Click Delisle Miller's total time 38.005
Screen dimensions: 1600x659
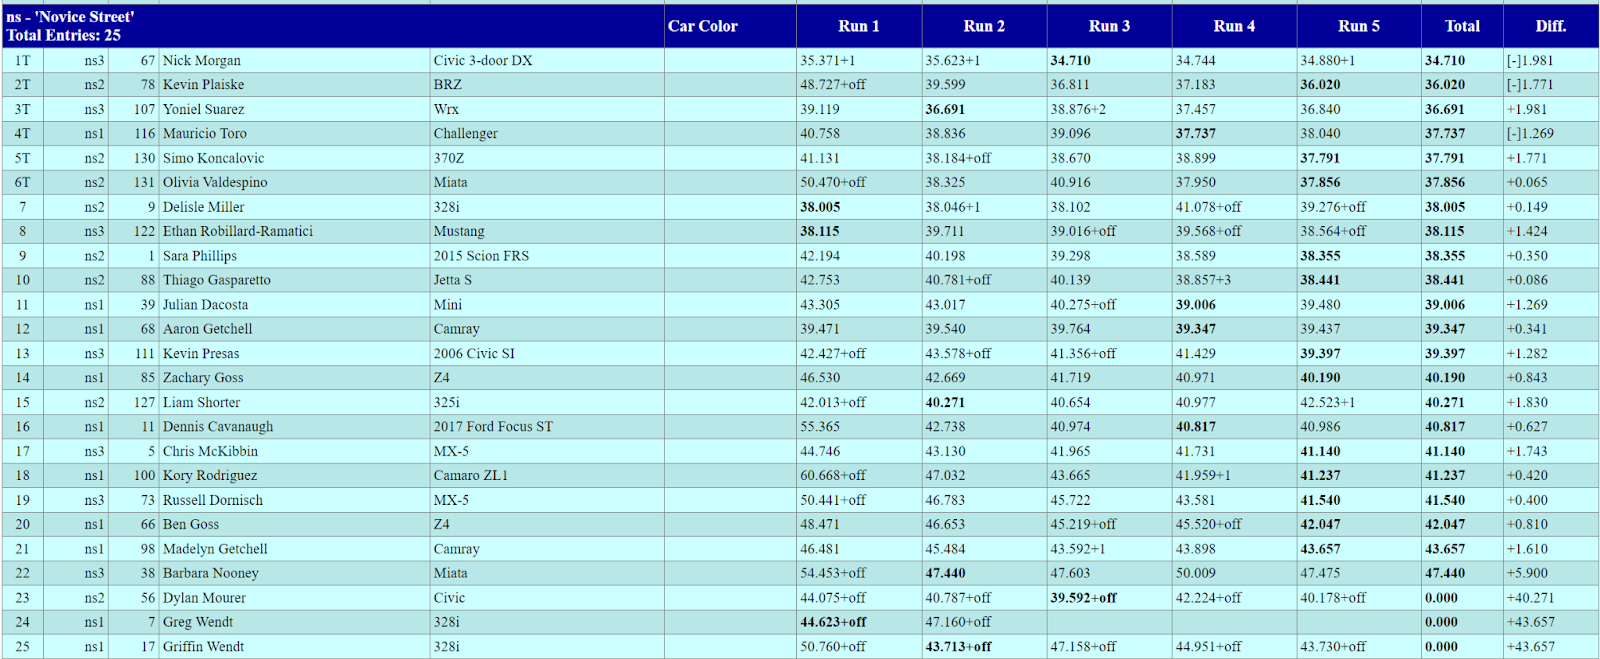click(1445, 207)
